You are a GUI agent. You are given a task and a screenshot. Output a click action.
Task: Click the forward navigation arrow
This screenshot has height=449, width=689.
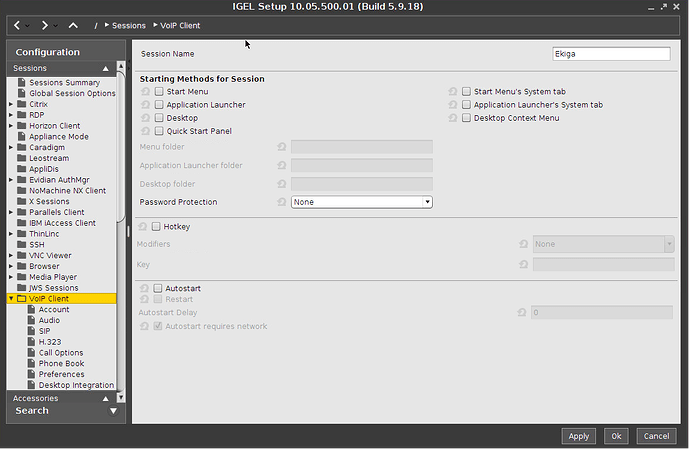pyautogui.click(x=45, y=24)
